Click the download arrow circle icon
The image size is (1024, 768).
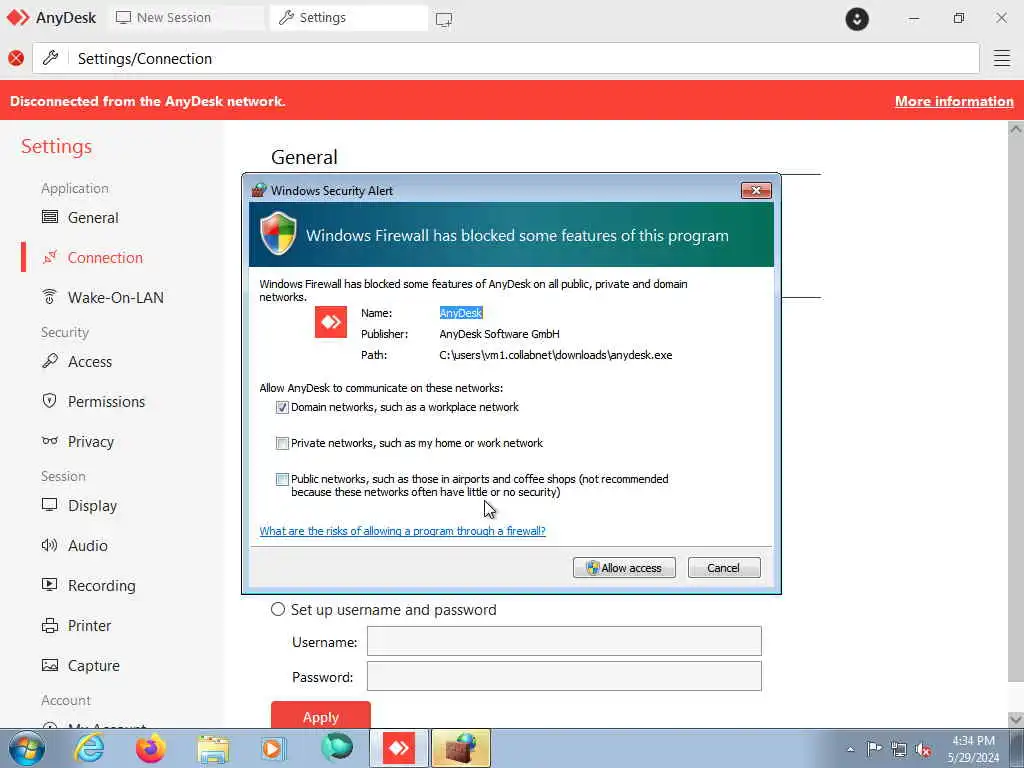click(857, 19)
